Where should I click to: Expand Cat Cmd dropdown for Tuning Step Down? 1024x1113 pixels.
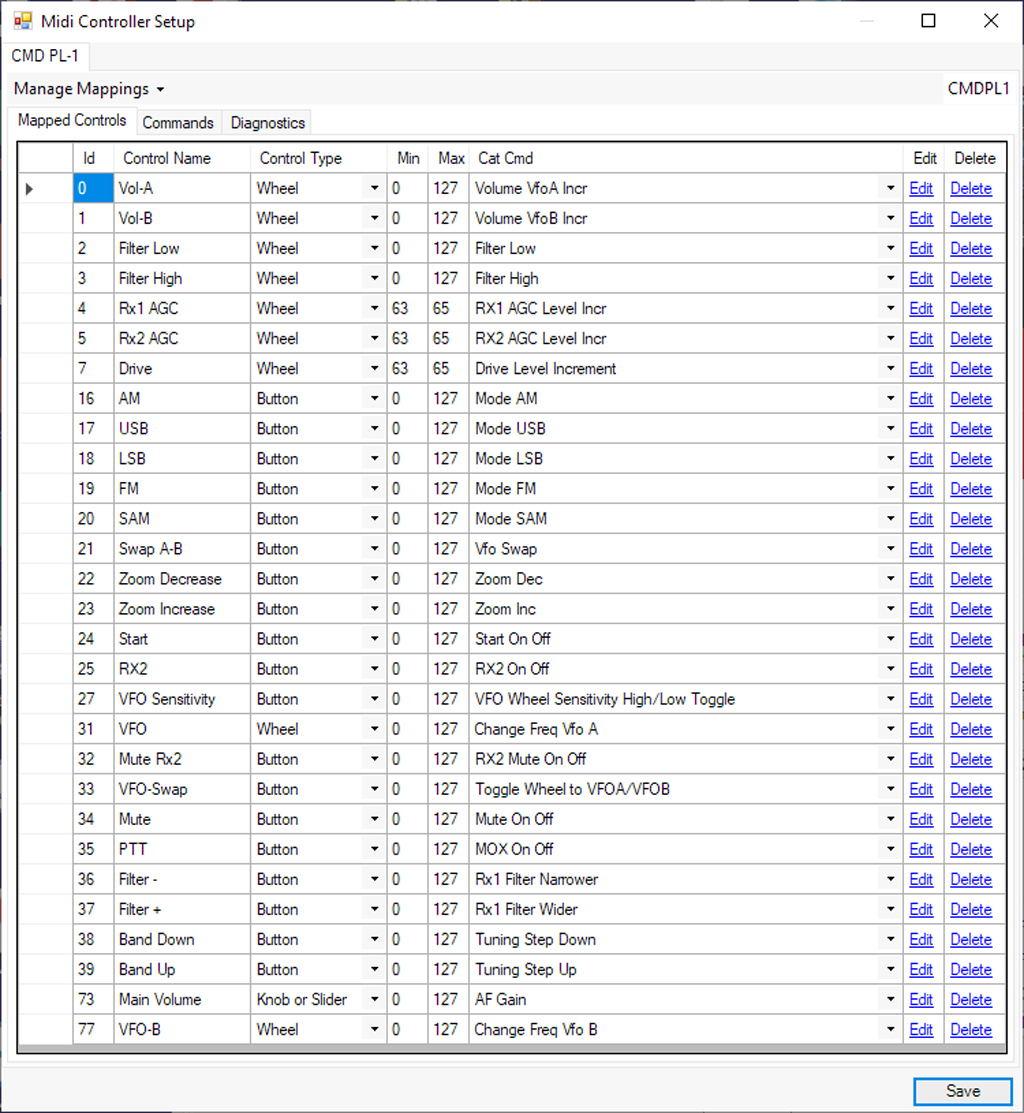point(890,940)
